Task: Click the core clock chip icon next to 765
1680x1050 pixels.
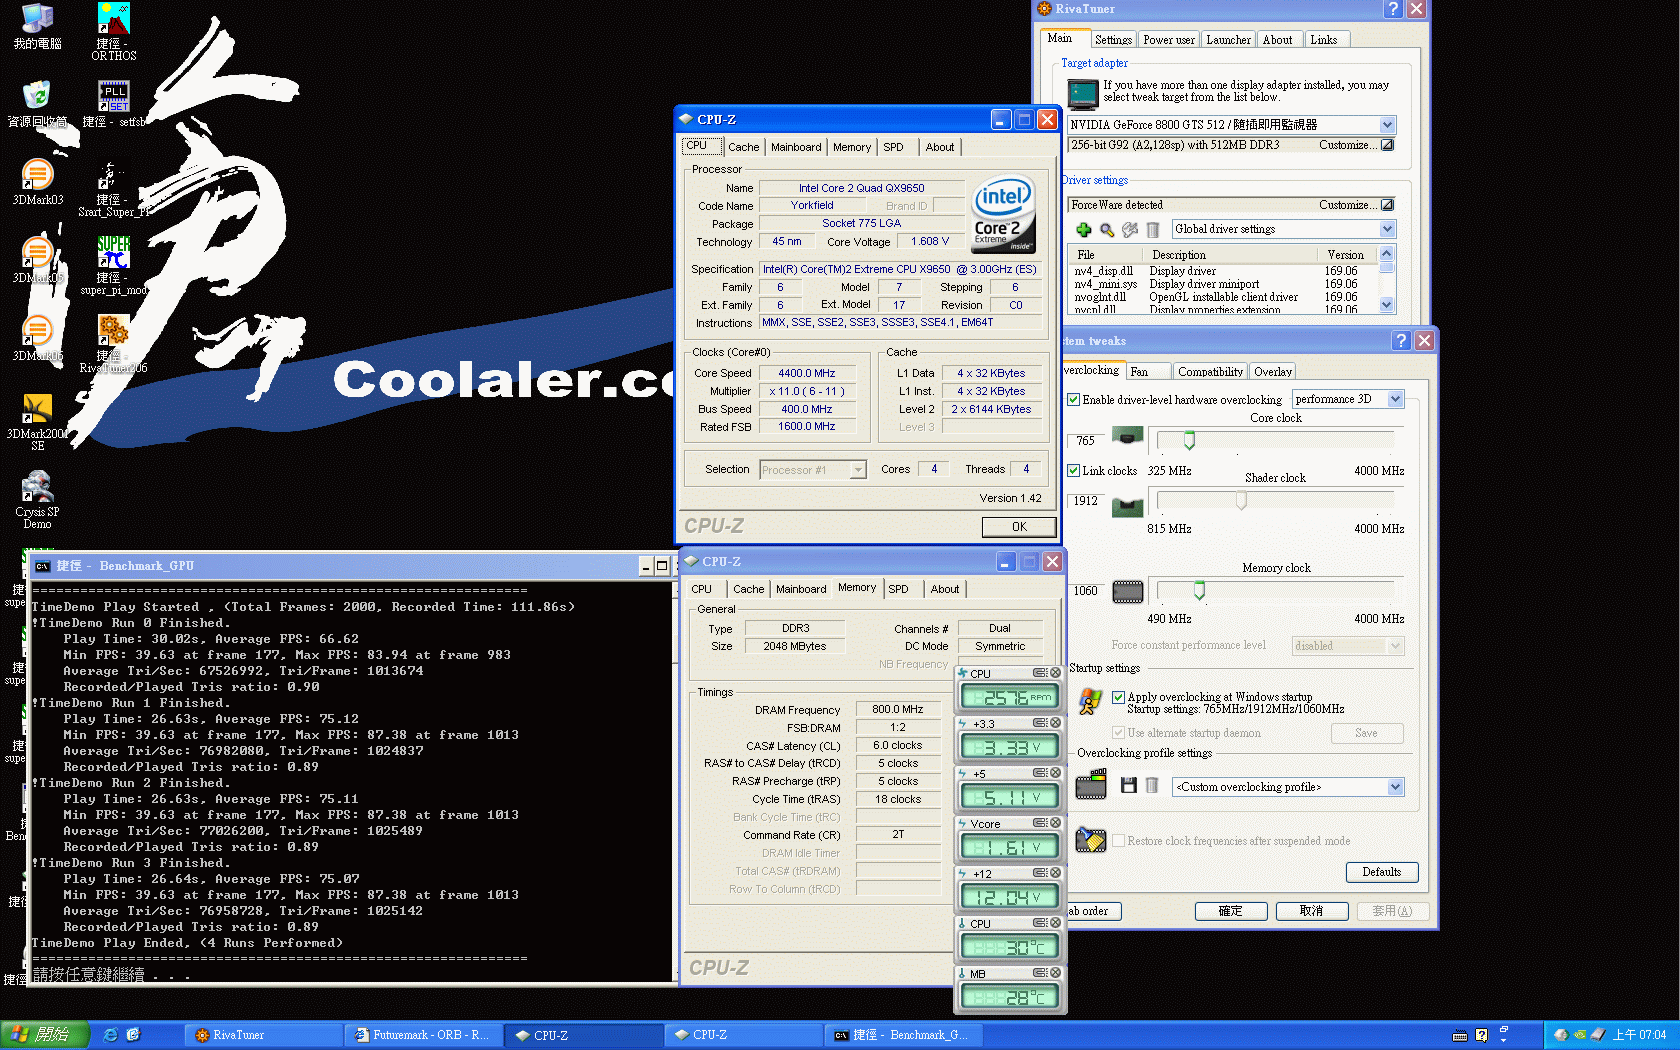Action: pos(1128,437)
